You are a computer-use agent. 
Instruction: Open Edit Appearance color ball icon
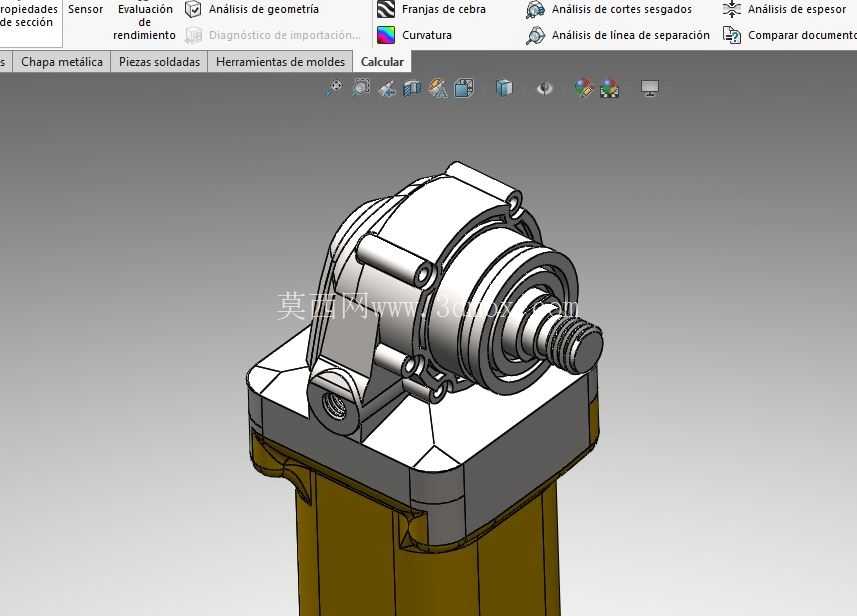584,88
